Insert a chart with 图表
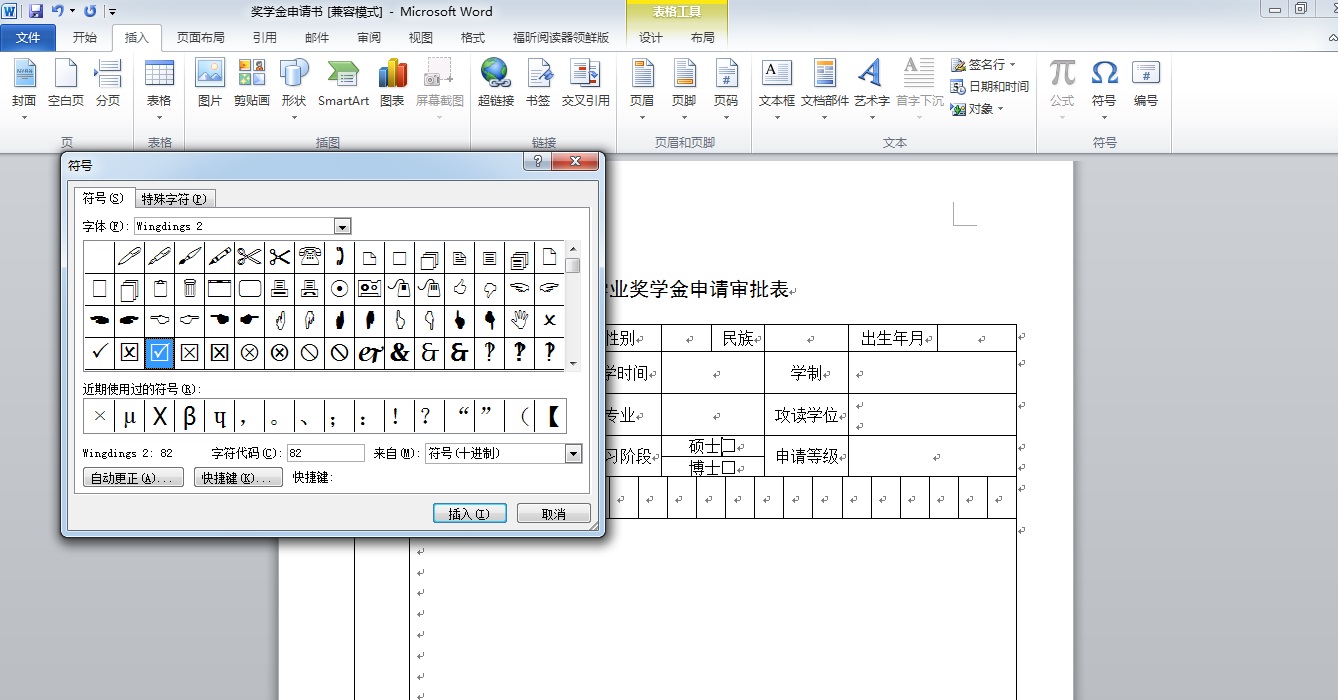1338x700 pixels. pyautogui.click(x=392, y=83)
